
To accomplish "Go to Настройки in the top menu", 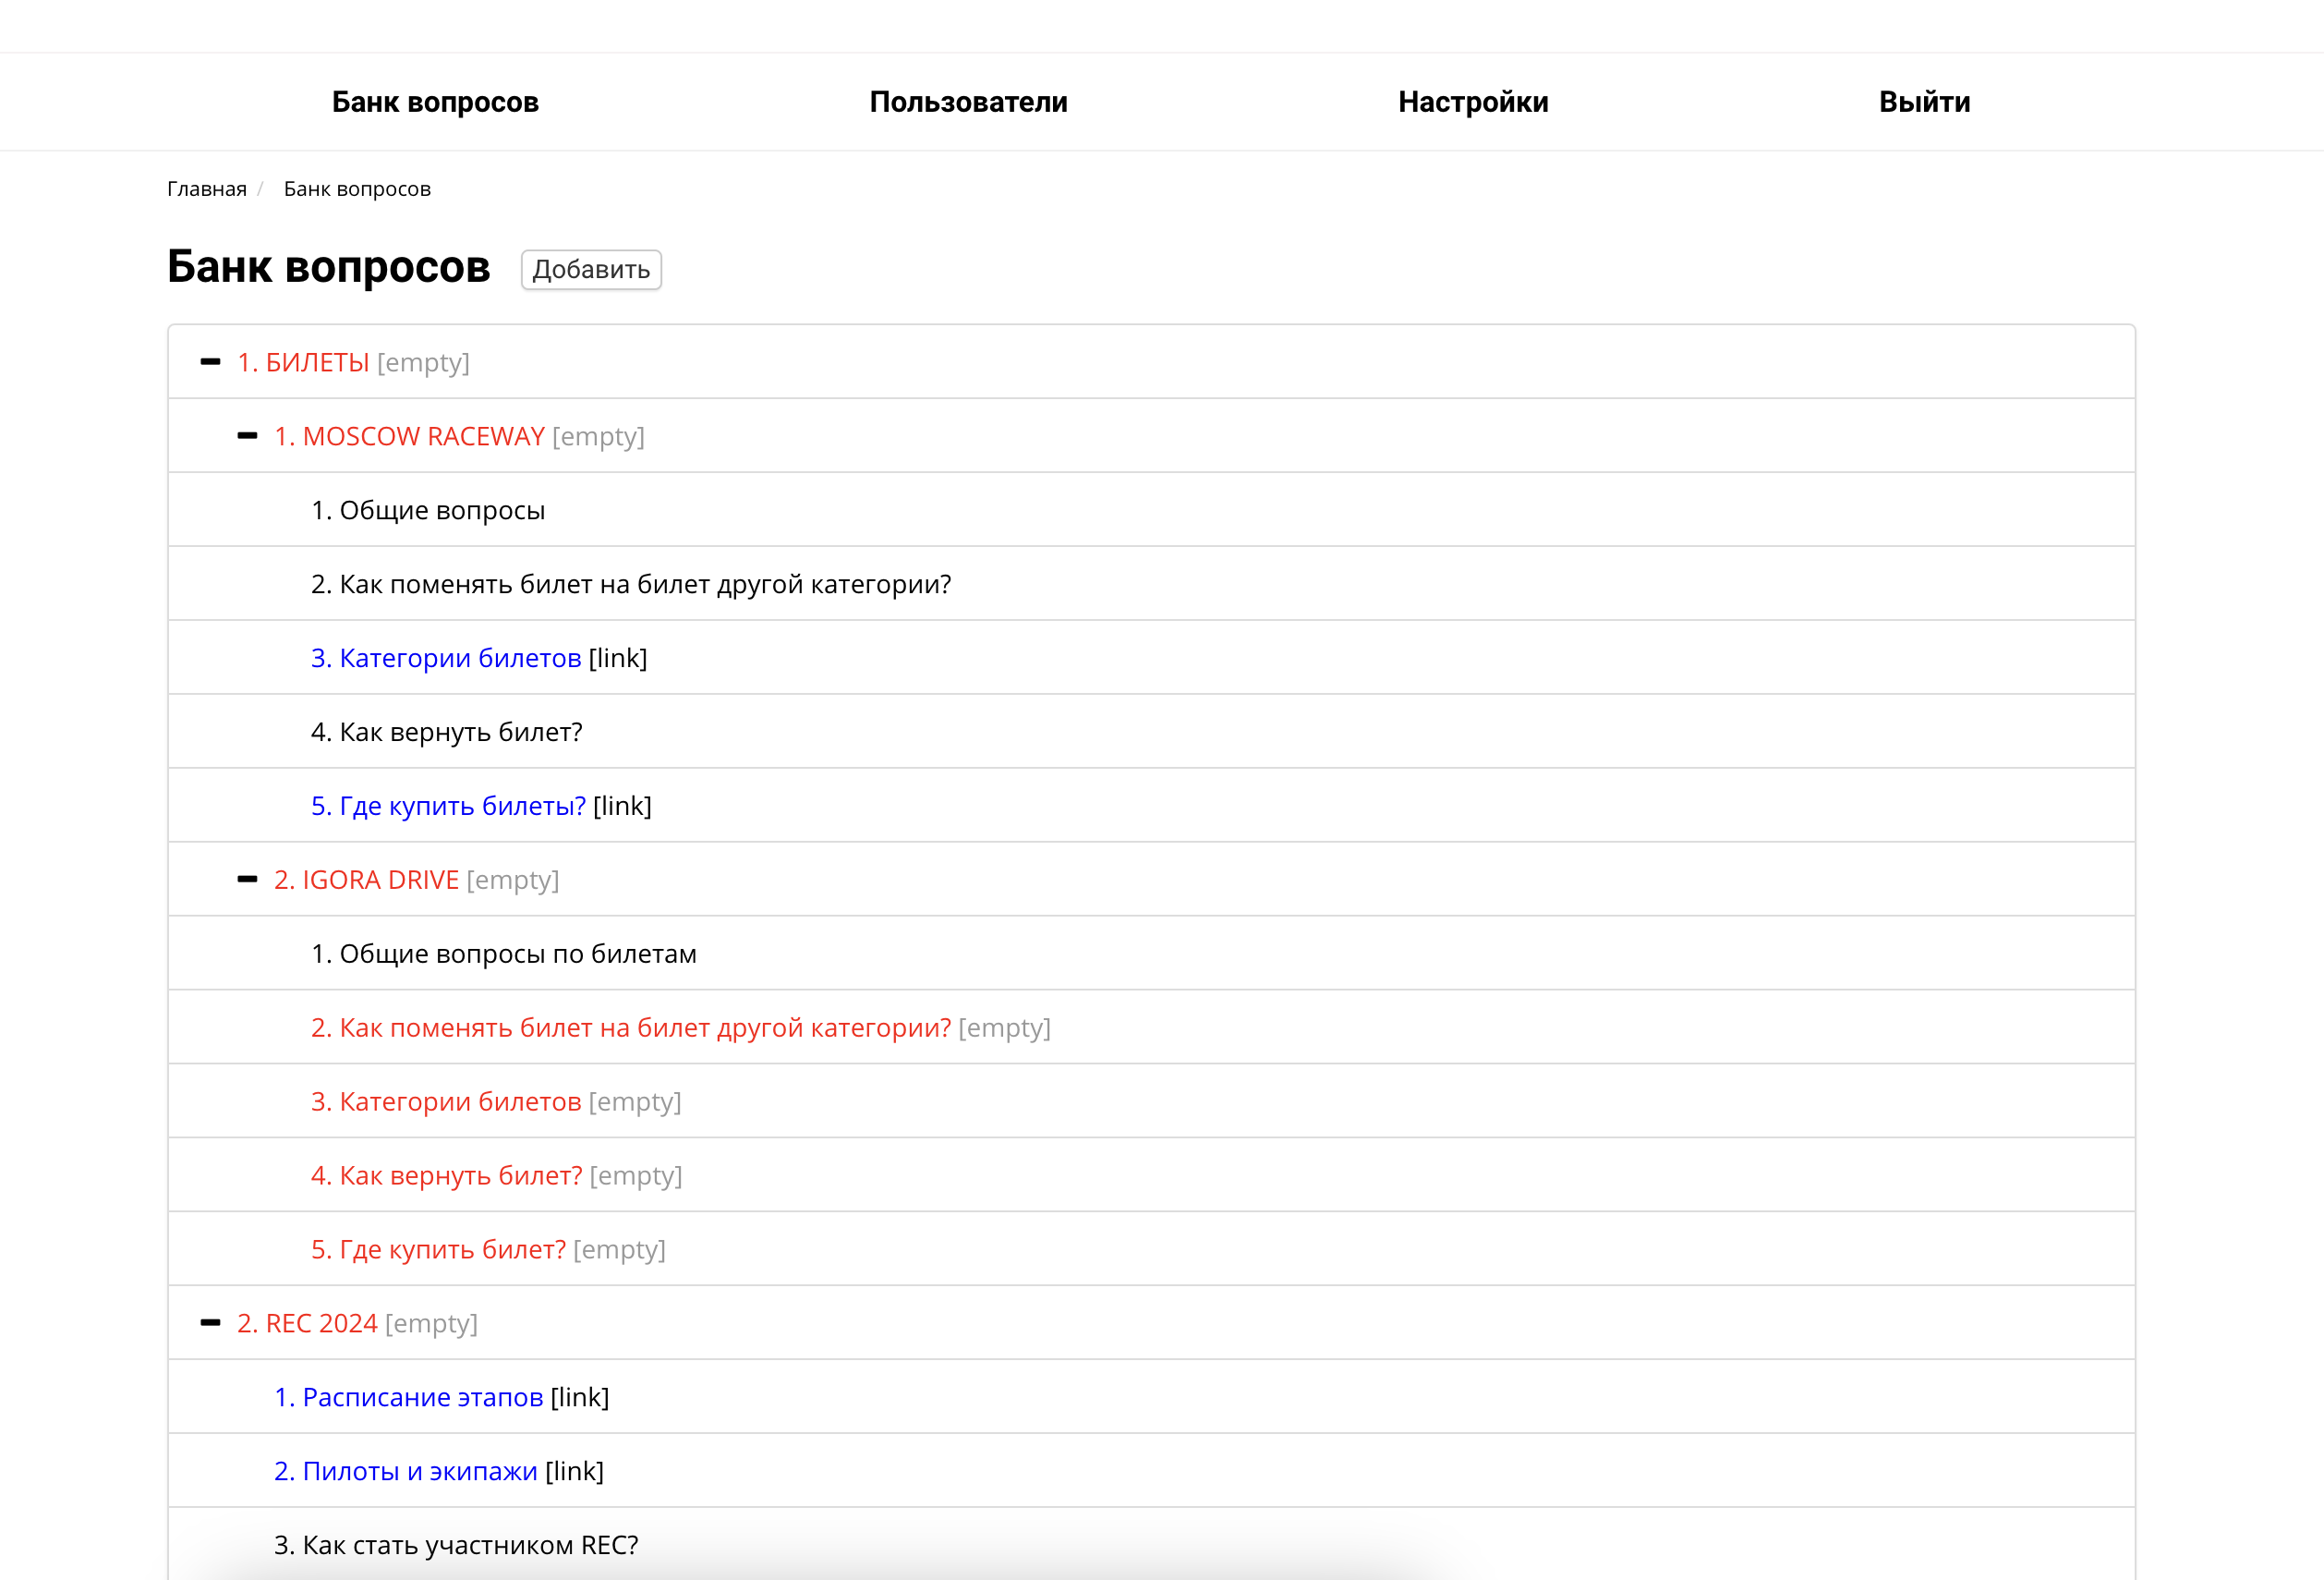I will (1472, 102).
